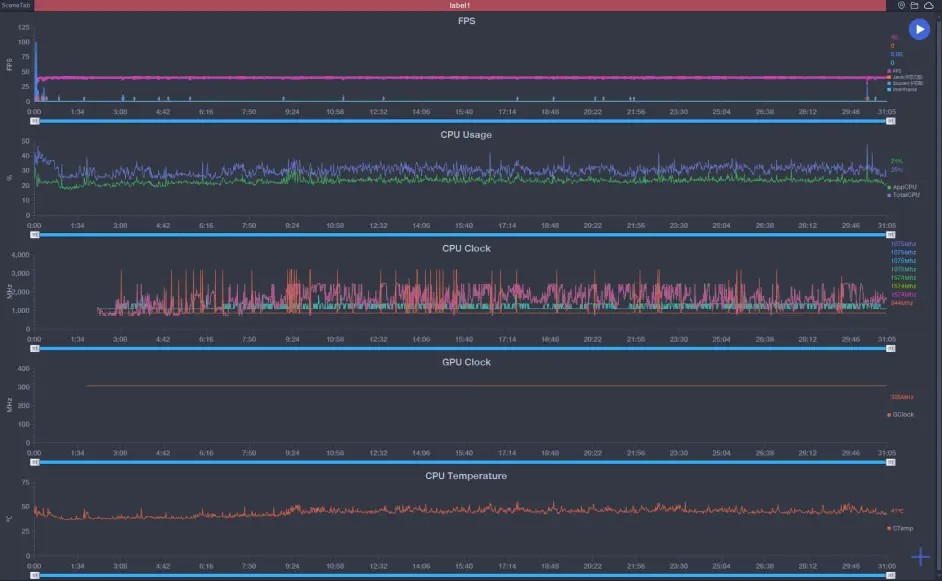This screenshot has height=581, width=942.
Task: Click left range handle of CPU Clock chart
Action: (x=35, y=348)
